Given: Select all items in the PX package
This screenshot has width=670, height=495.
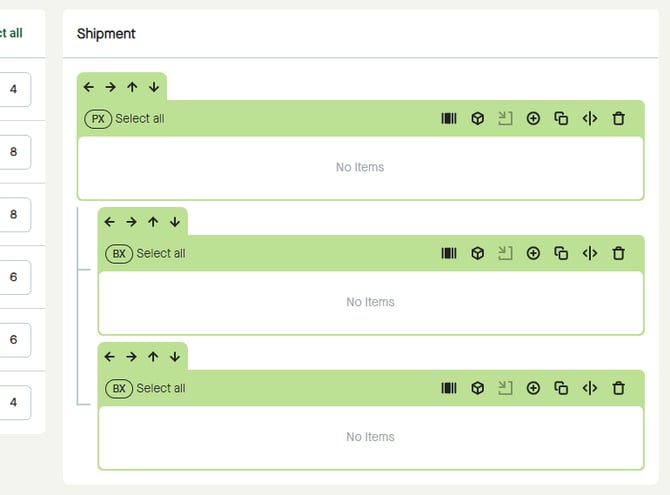Looking at the screenshot, I should pyautogui.click(x=140, y=118).
